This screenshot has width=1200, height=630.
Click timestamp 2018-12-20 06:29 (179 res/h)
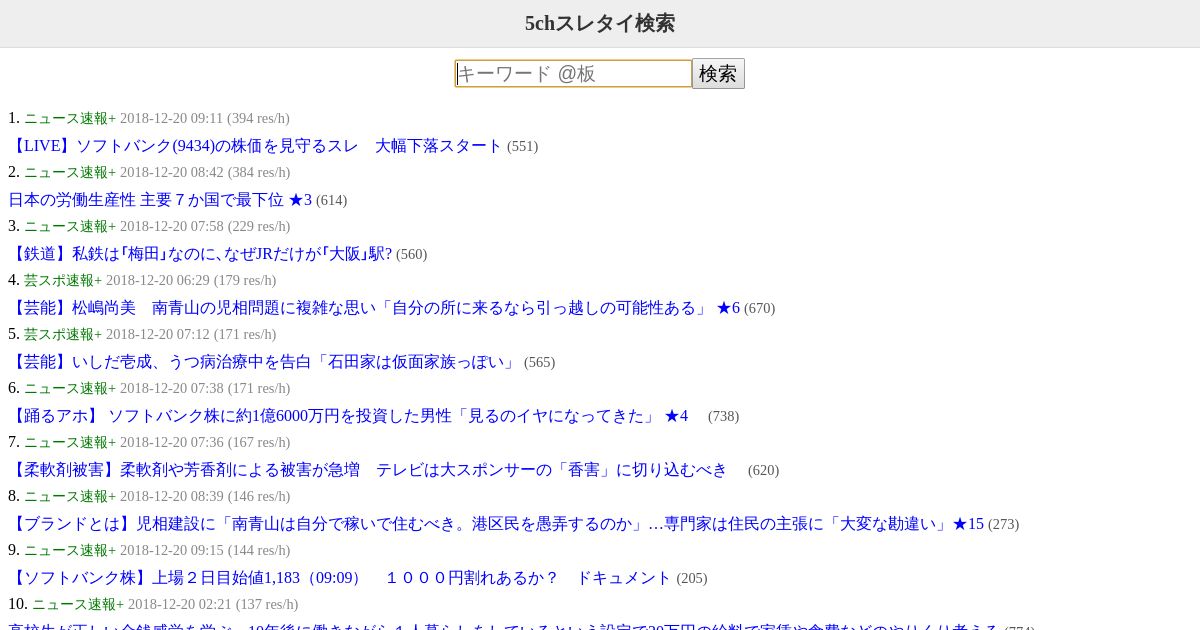(x=191, y=280)
